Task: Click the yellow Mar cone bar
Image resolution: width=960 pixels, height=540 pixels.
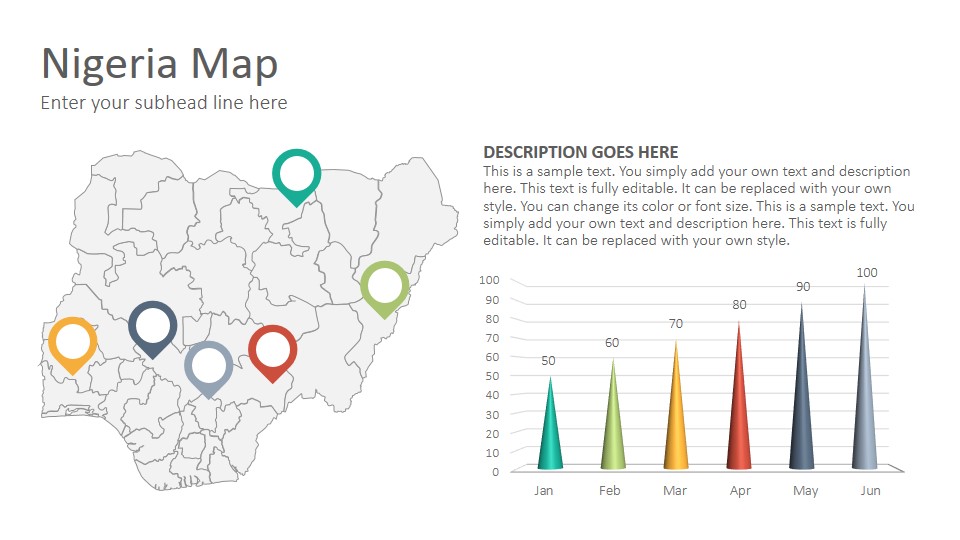Action: [x=676, y=405]
